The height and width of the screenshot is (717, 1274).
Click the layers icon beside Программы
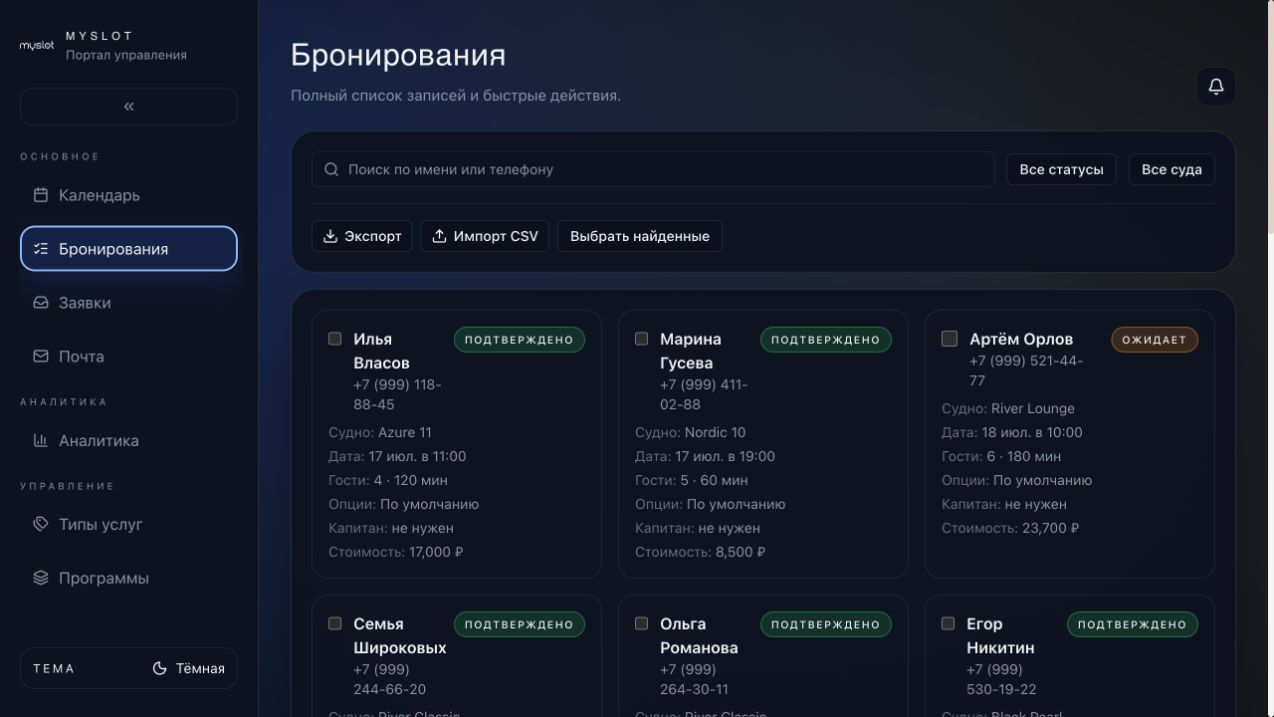tap(41, 578)
